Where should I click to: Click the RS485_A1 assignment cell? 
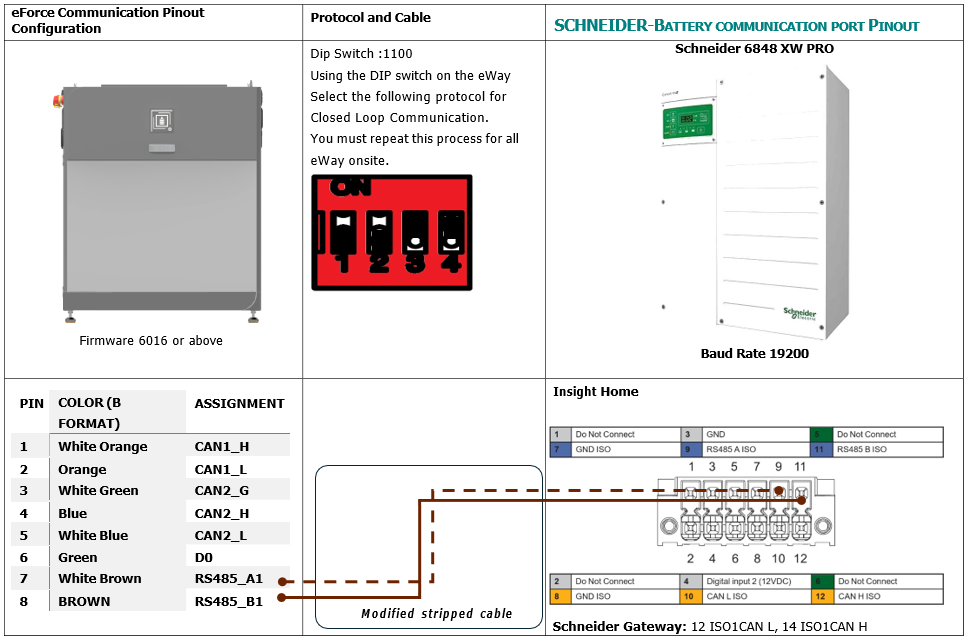228,579
